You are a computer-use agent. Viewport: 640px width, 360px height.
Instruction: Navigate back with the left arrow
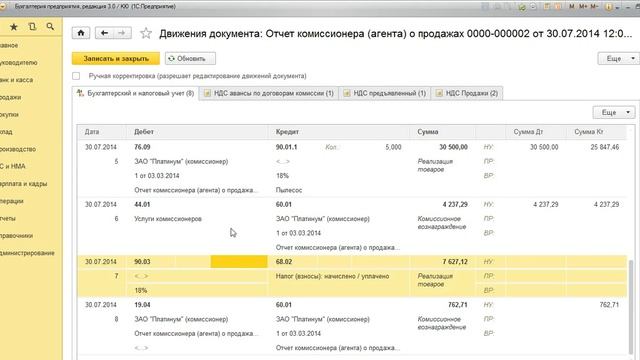coord(104,33)
